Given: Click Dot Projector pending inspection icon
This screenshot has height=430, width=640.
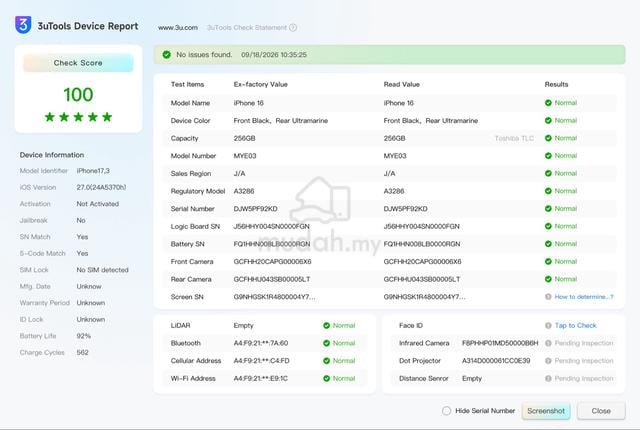Looking at the screenshot, I should point(548,361).
